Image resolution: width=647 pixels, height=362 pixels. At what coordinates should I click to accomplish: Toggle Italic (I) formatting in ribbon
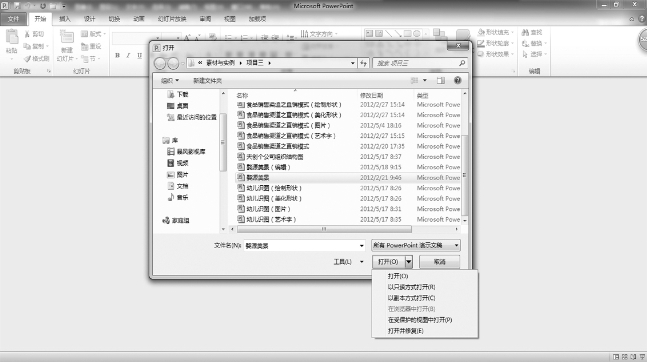128,55
